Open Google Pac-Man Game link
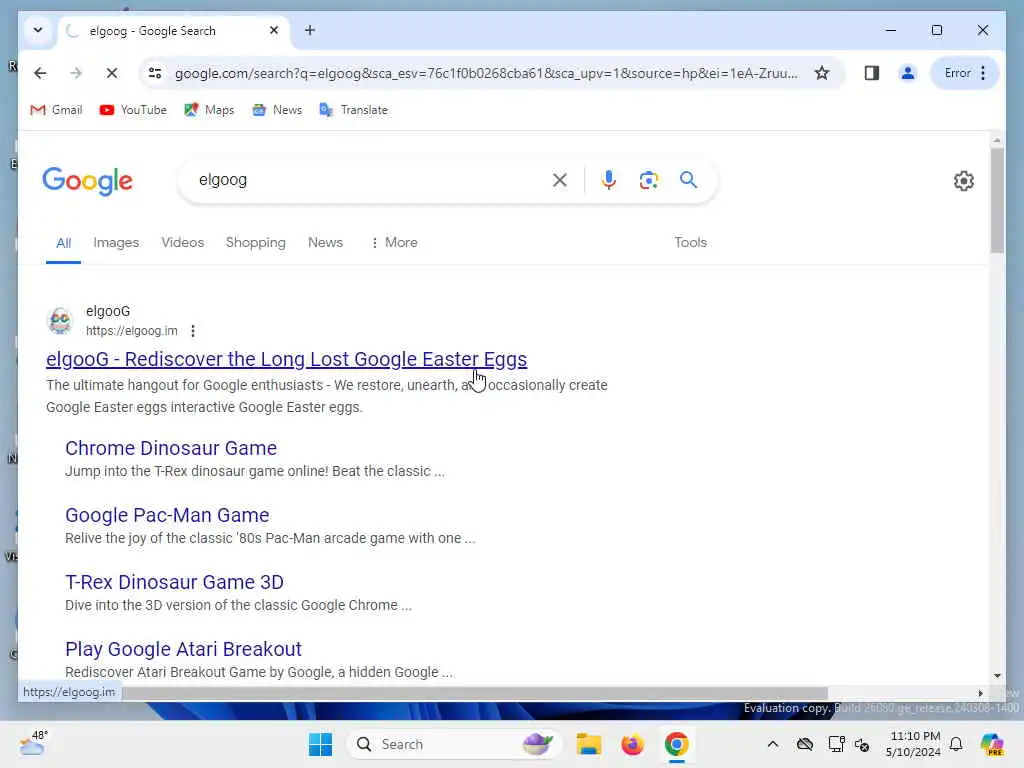Viewport: 1024px width, 768px height. coord(167,515)
